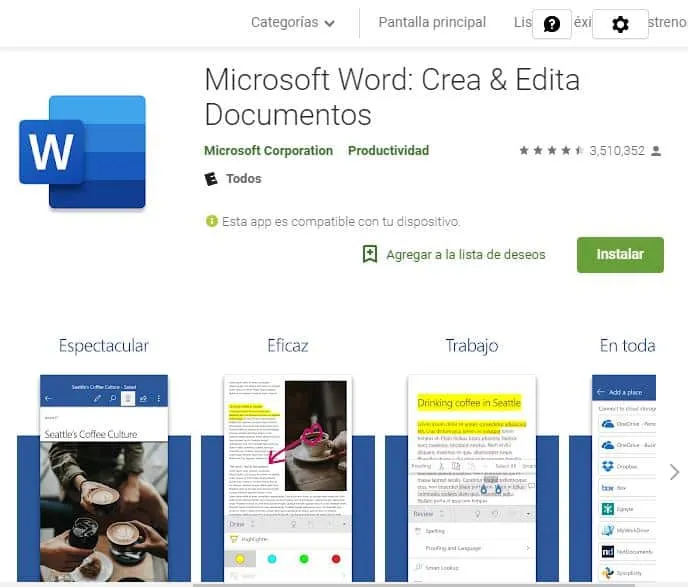The image size is (688, 587).
Task: Open settings gear icon
Action: pyautogui.click(x=620, y=24)
